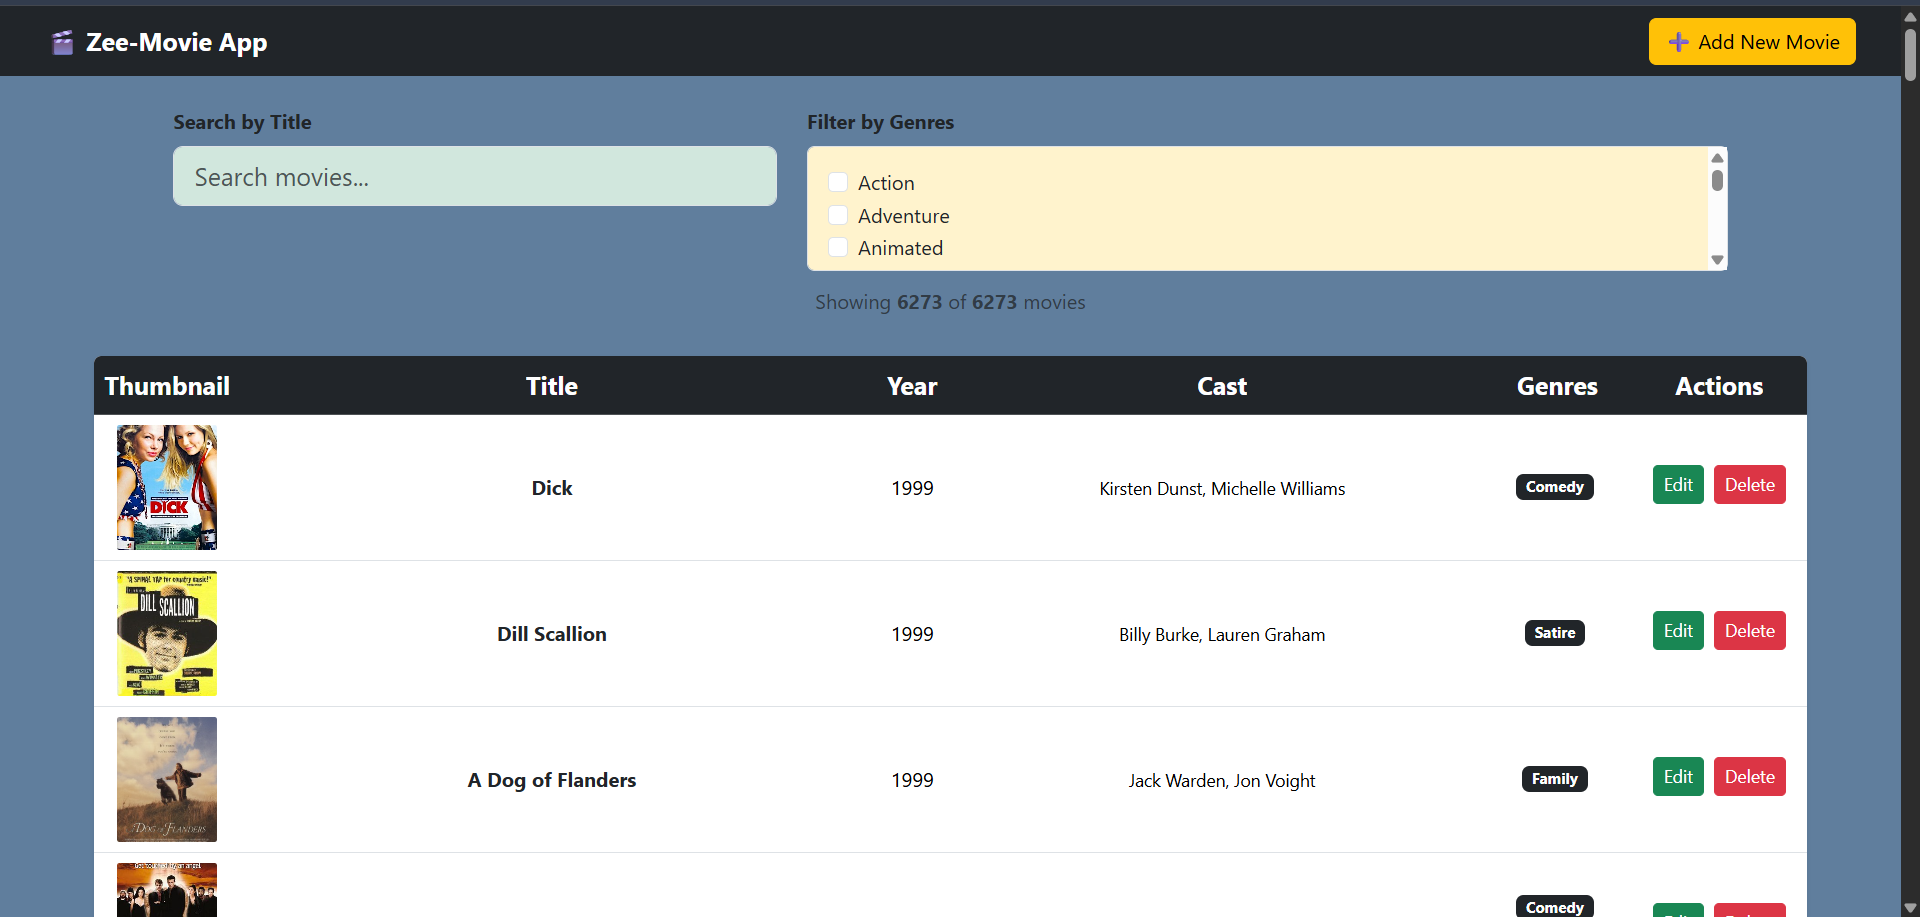
Task: Focus the Search movies input field
Action: [474, 177]
